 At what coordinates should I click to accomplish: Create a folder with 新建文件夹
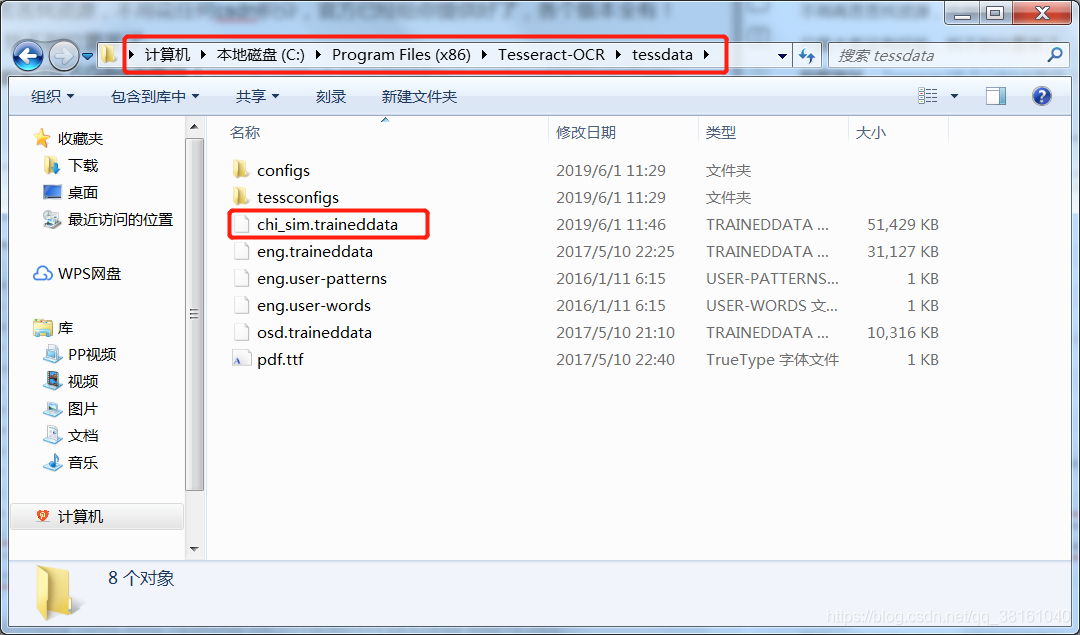[419, 96]
